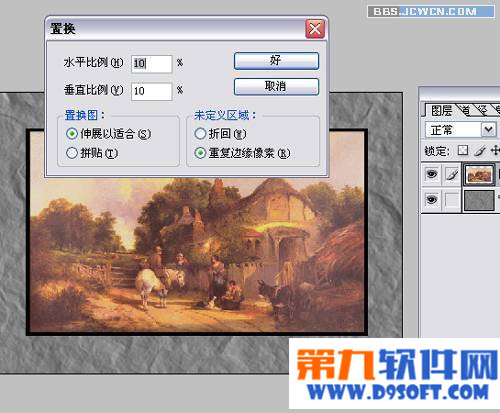Toggle lock image pixels brush icon
Image resolution: width=500 pixels, height=413 pixels.
point(479,151)
